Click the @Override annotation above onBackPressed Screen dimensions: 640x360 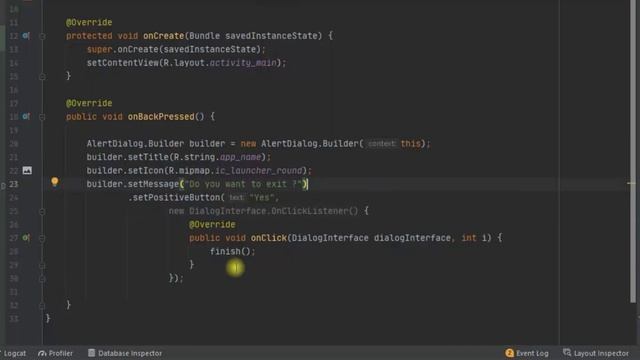point(89,103)
